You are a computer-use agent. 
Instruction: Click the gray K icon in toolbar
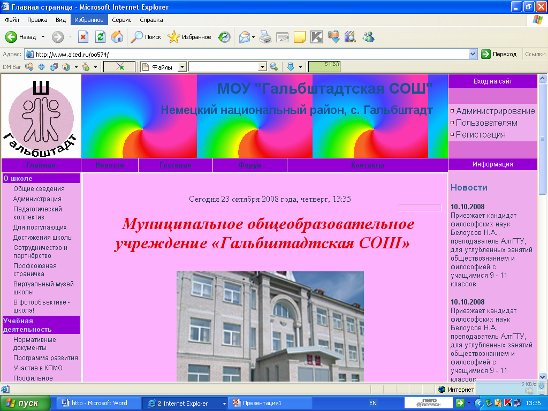coord(316,37)
